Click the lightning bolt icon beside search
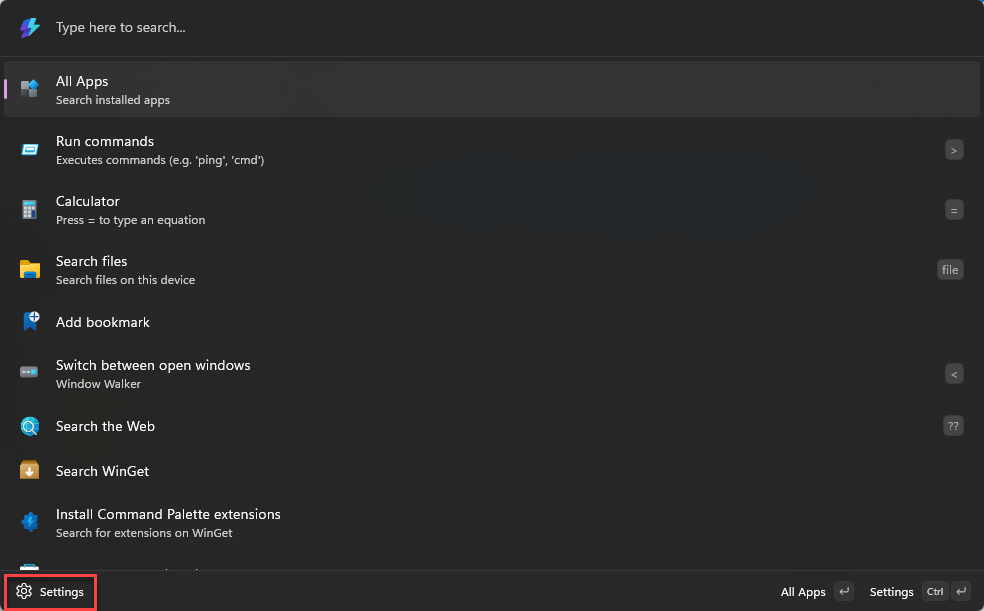This screenshot has width=984, height=611. pos(29,27)
